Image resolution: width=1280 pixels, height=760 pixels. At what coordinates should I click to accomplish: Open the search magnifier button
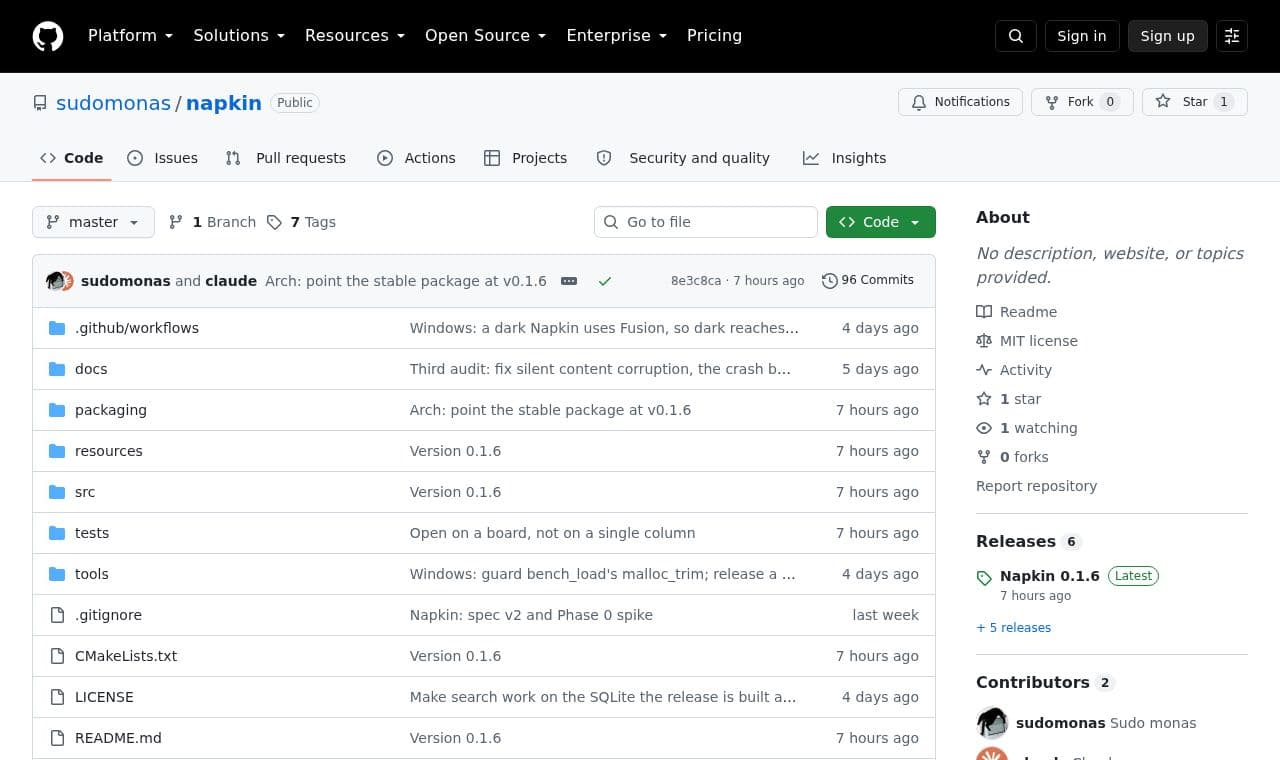[x=1016, y=36]
